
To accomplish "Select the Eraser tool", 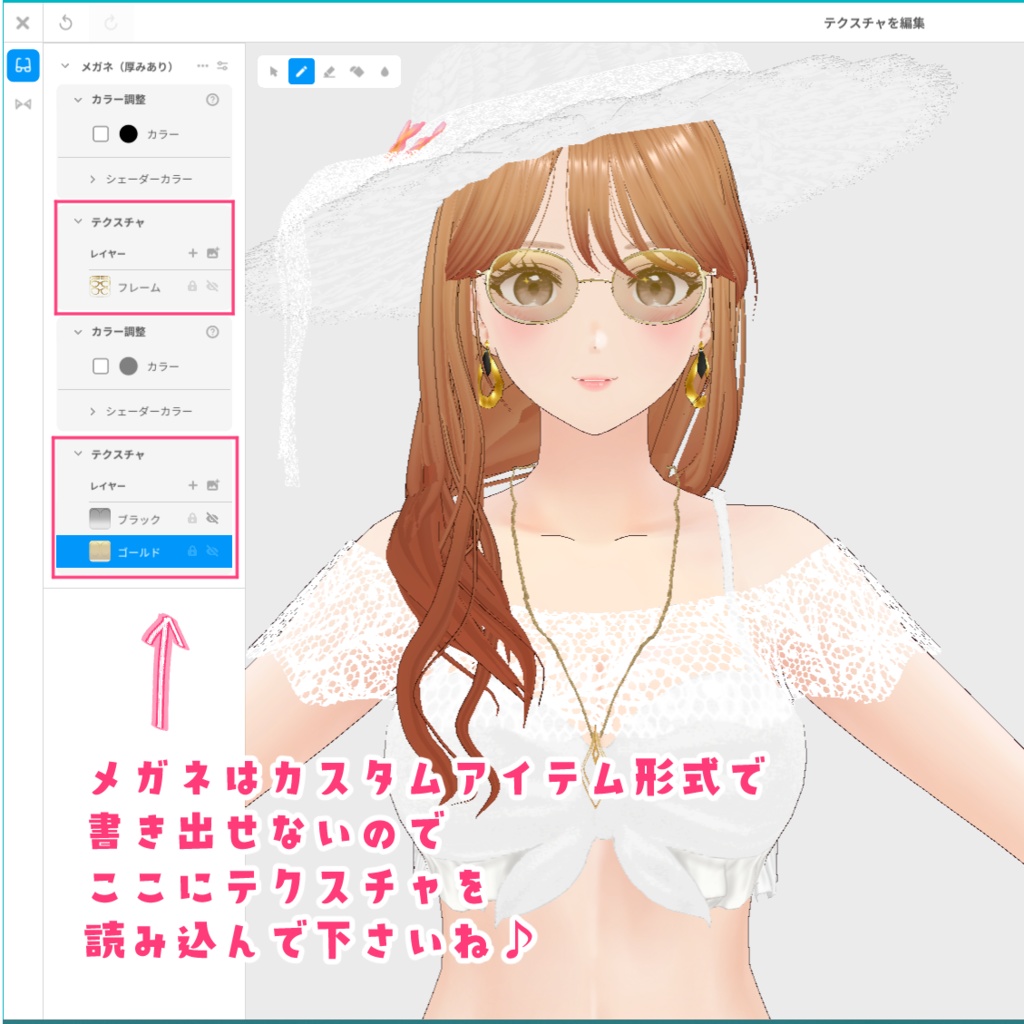I will 329,71.
